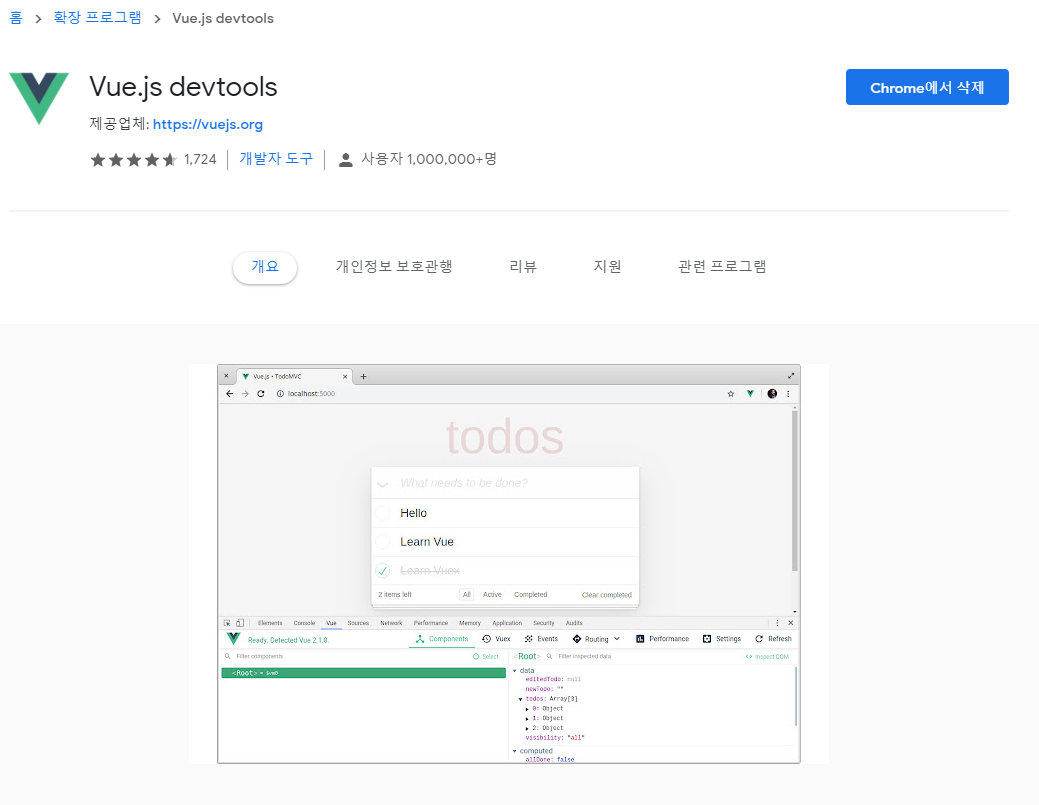Click forward arrow in preview screenshot browser
Image resolution: width=1039 pixels, height=805 pixels.
point(245,394)
